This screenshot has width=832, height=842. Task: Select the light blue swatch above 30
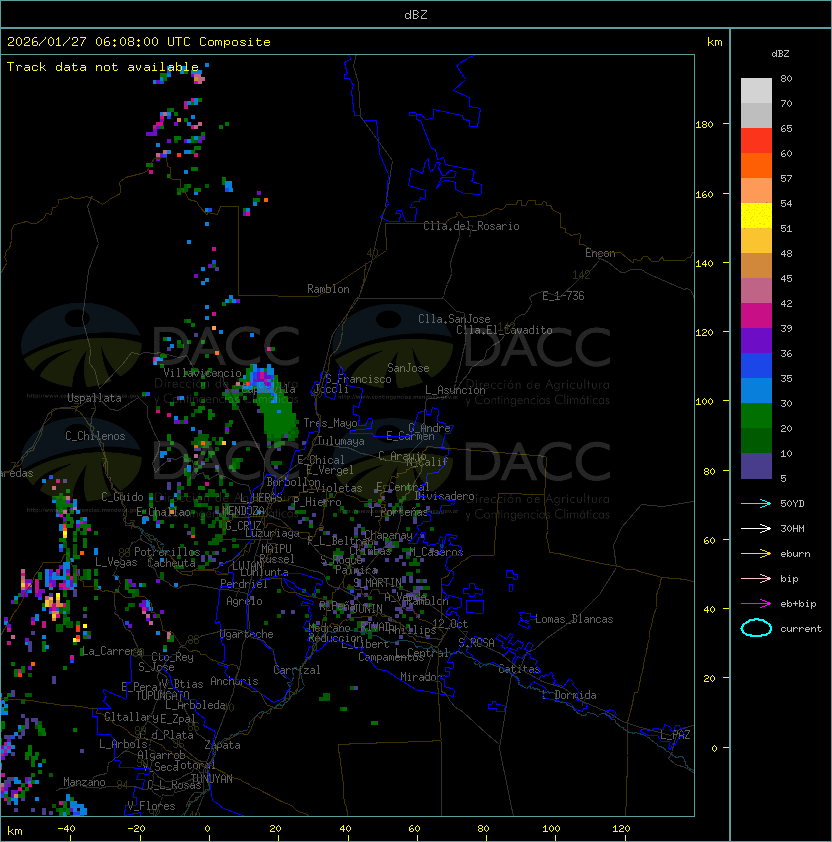(756, 391)
